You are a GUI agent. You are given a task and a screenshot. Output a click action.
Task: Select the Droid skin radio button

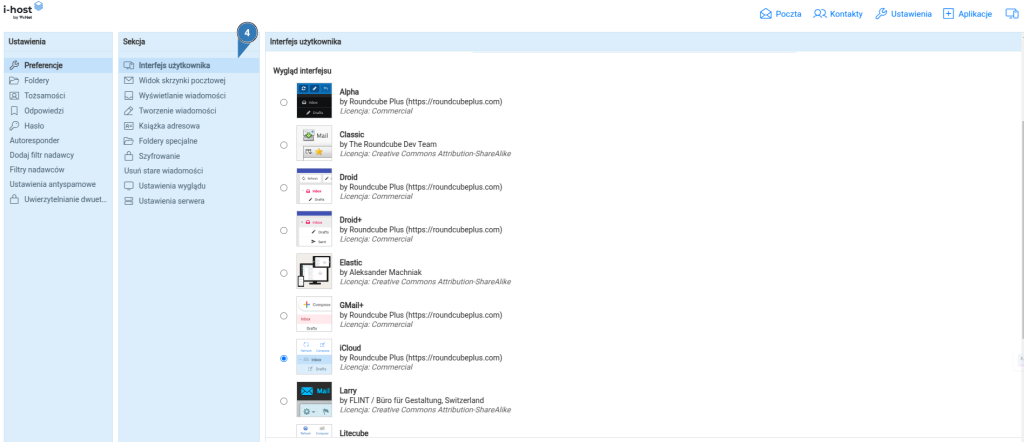283,187
